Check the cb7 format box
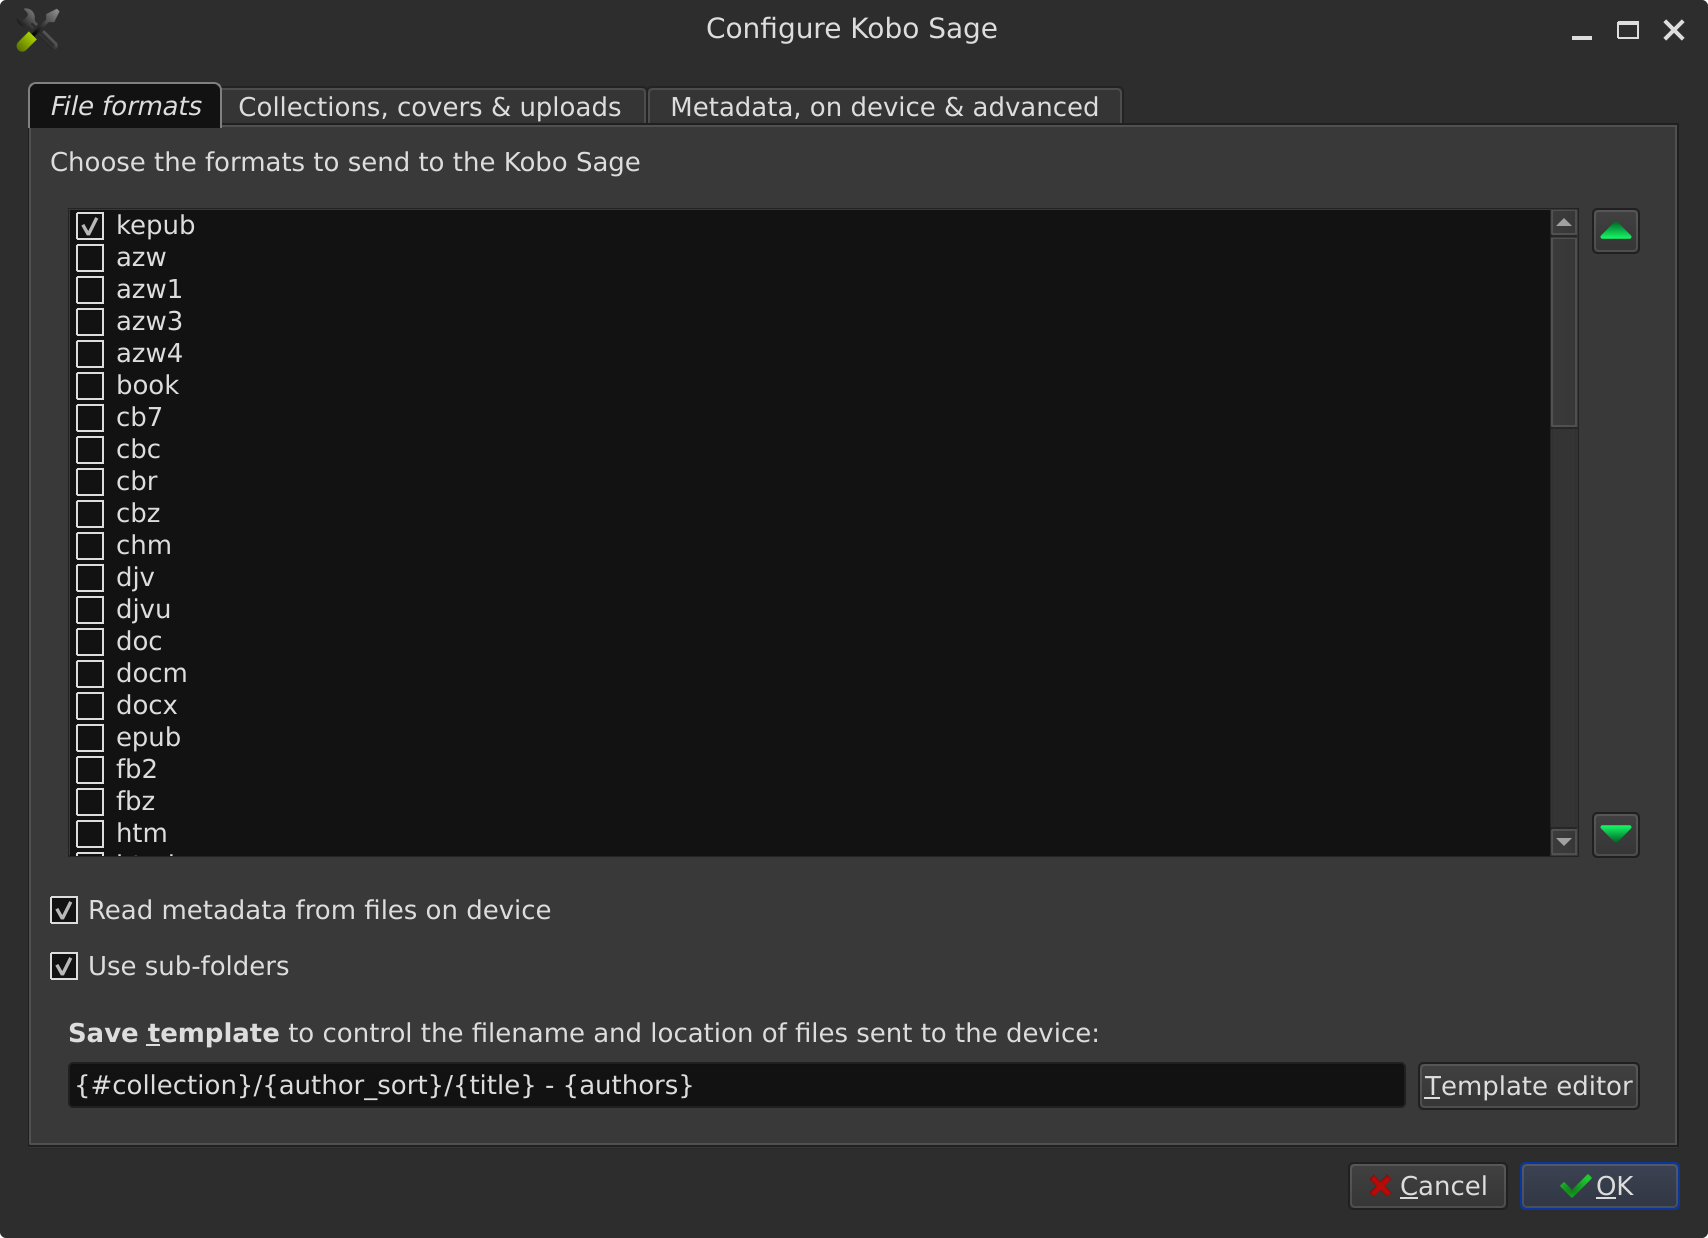The image size is (1708, 1238). [90, 418]
